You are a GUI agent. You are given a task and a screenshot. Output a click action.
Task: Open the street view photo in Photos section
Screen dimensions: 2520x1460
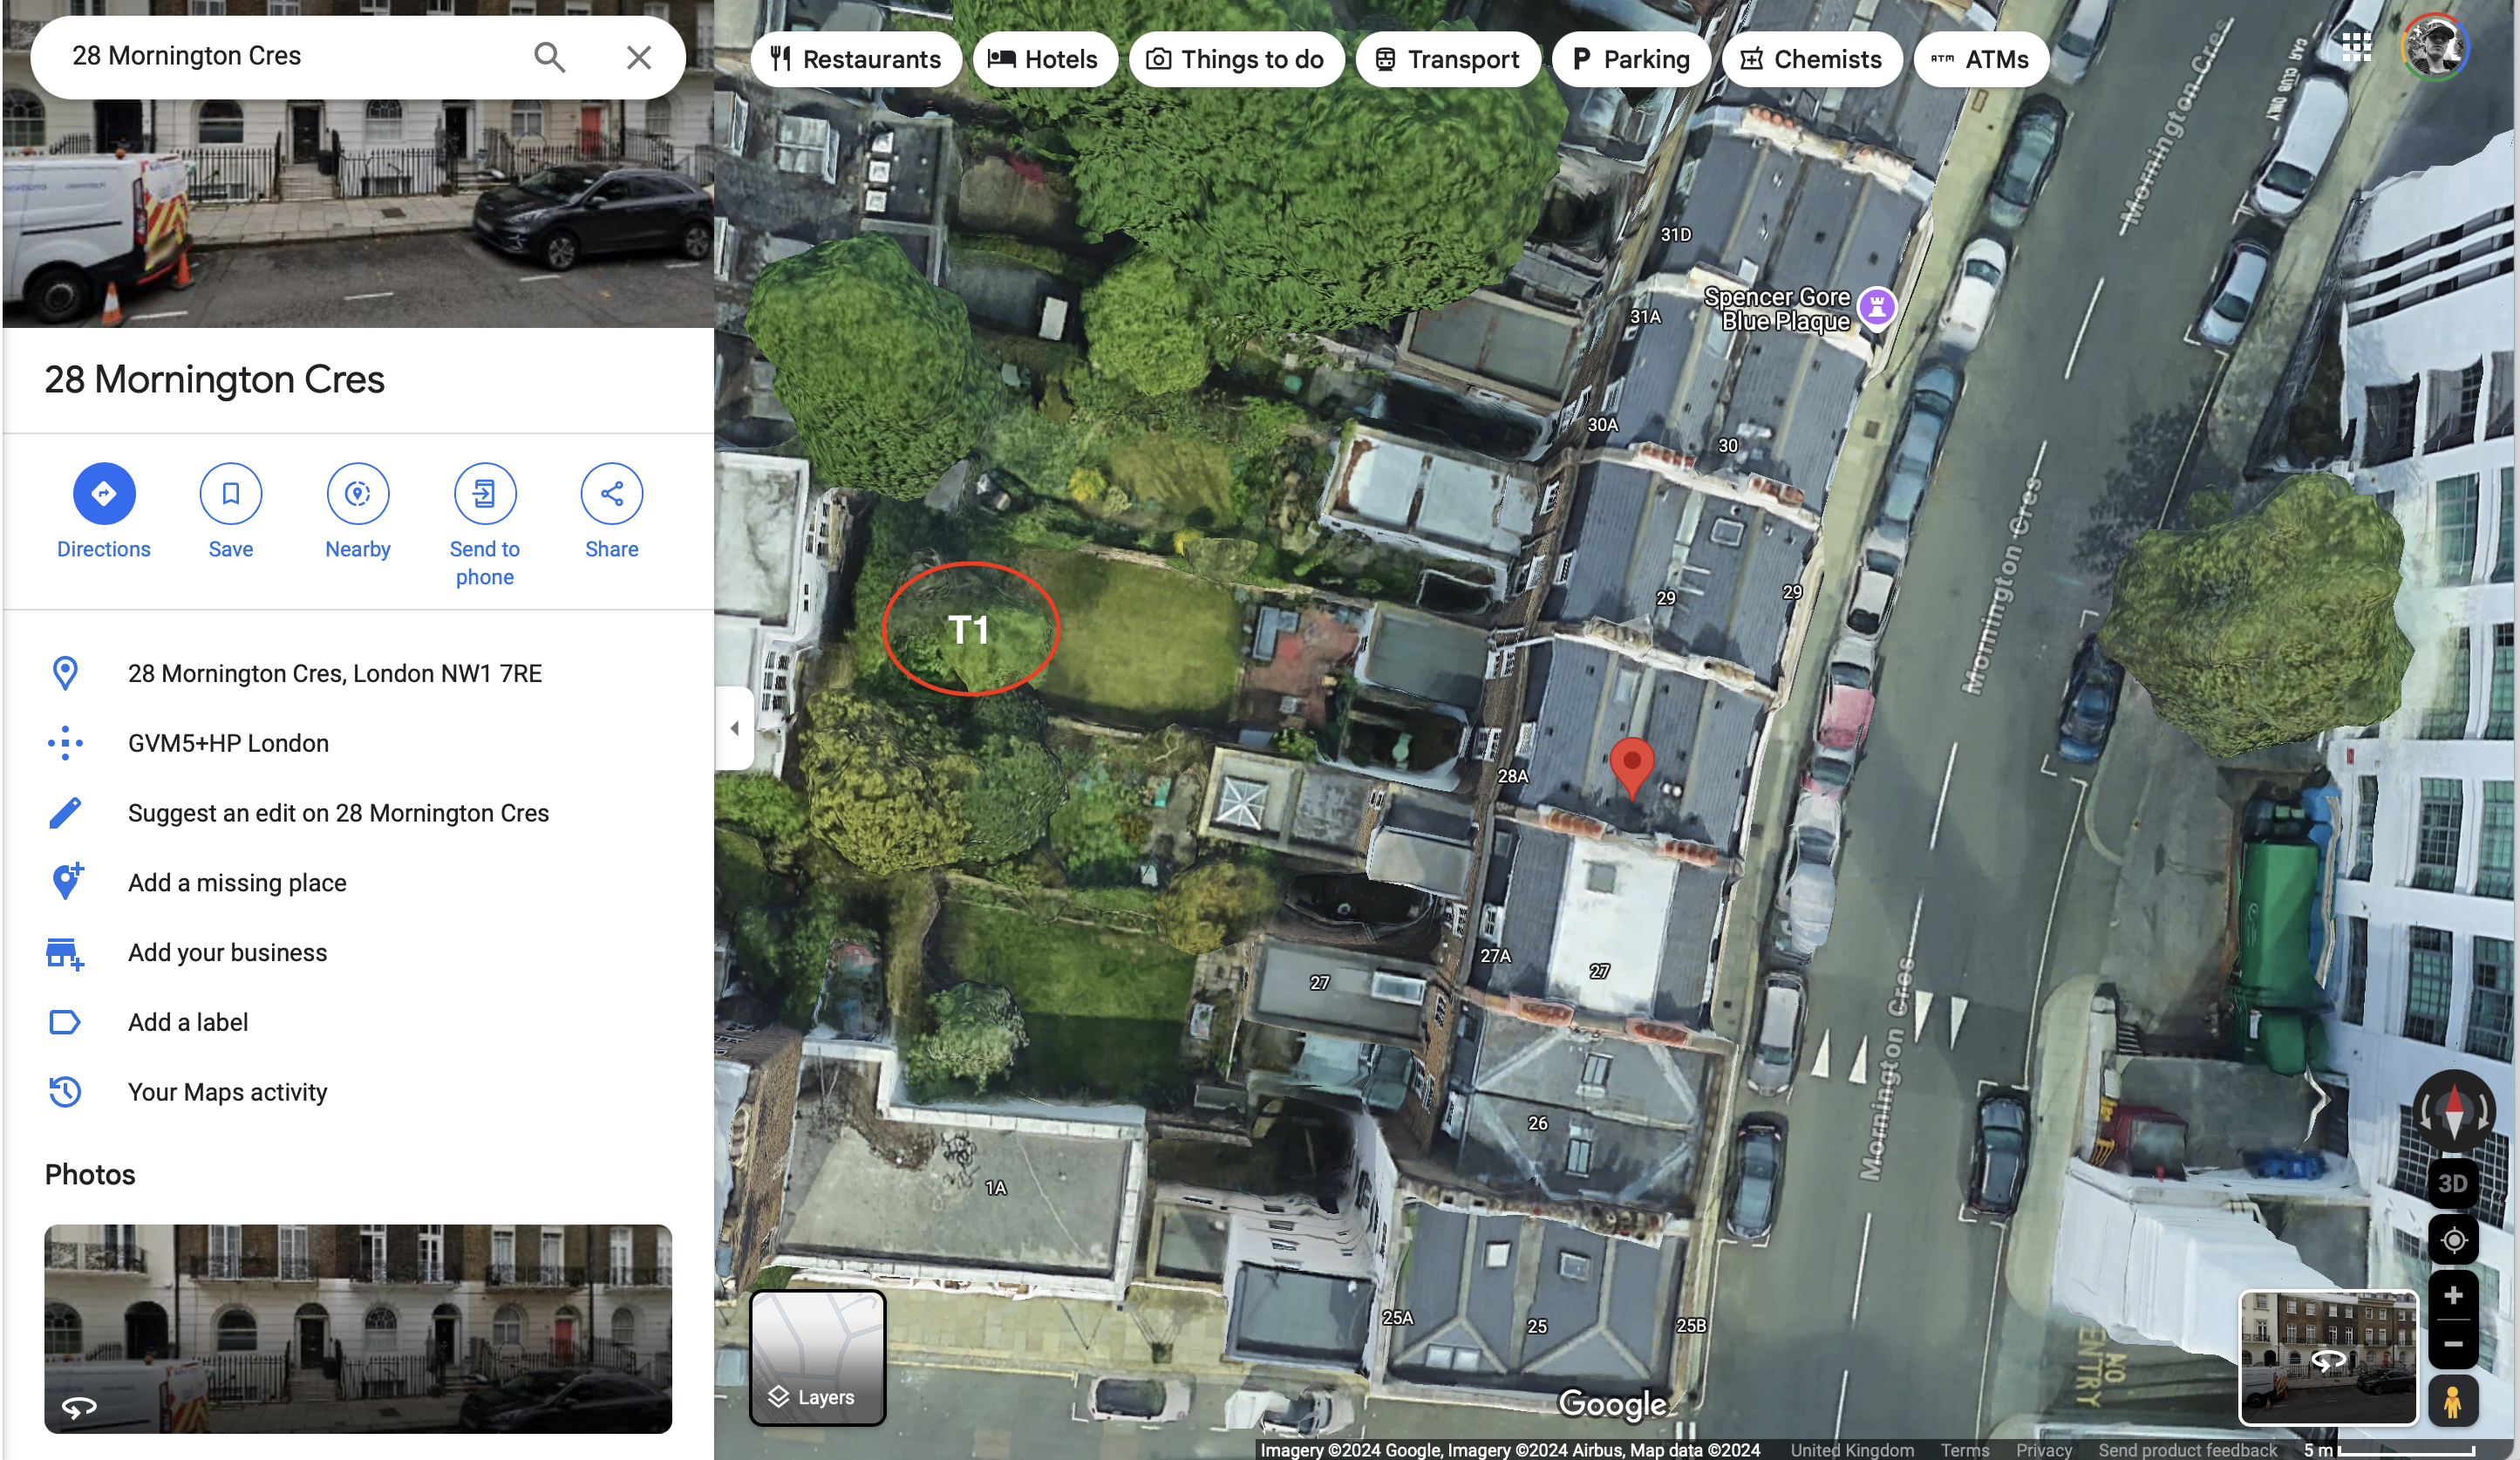tap(358, 1328)
